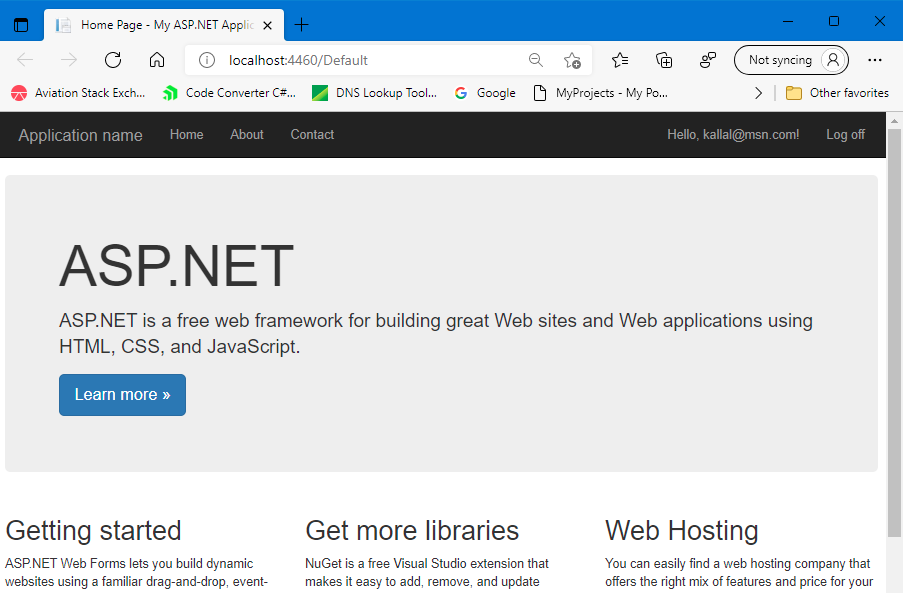This screenshot has width=903, height=593.
Task: Click the Web Hosting heading
Action: pyautogui.click(x=682, y=531)
